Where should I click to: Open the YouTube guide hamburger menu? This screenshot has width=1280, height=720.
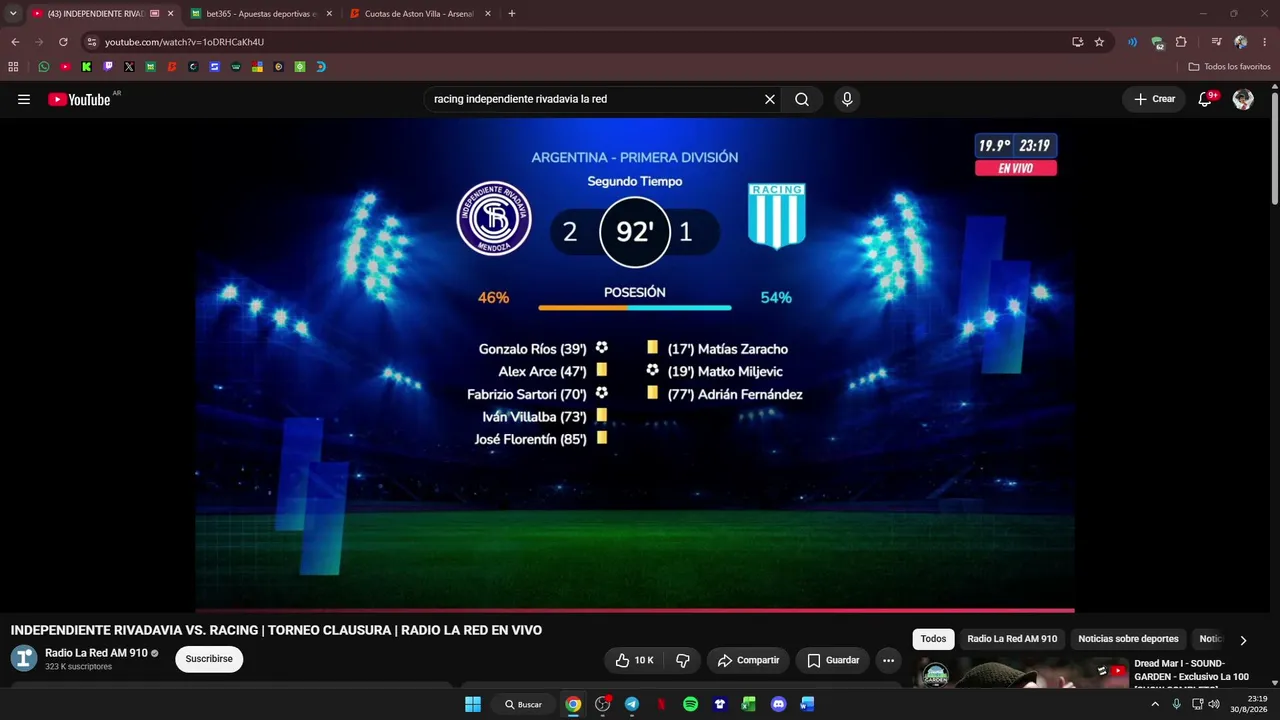(24, 99)
